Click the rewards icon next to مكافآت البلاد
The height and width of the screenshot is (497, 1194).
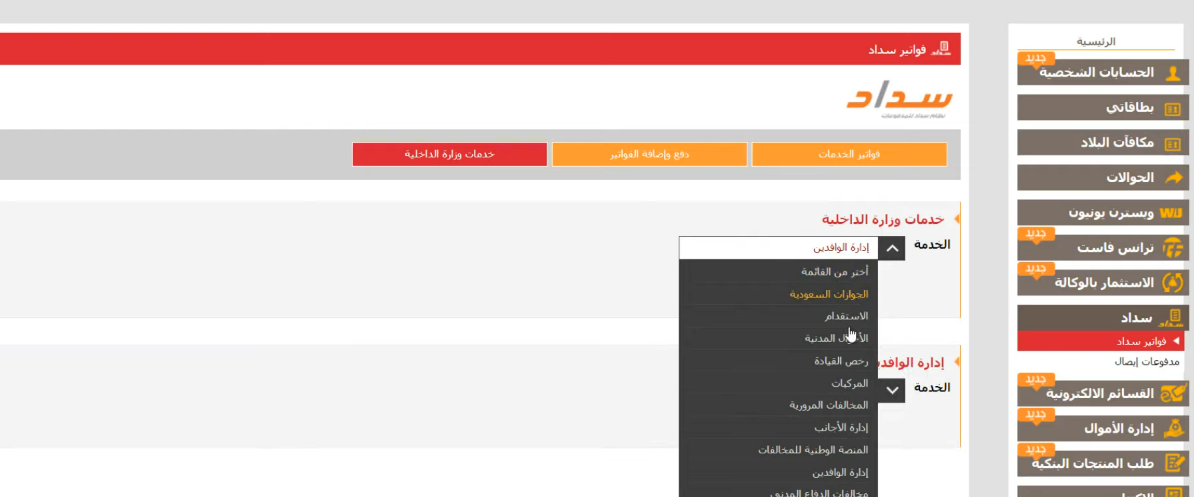(x=1173, y=144)
